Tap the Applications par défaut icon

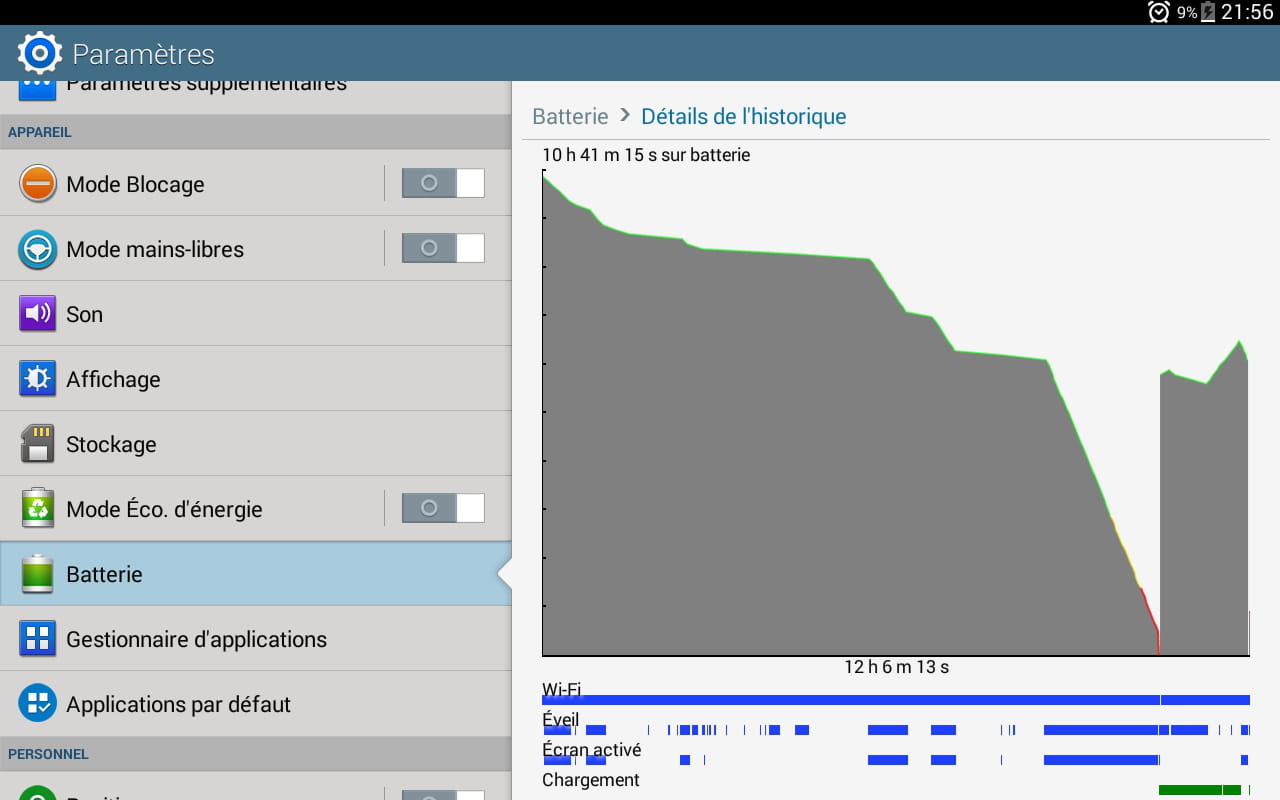click(38, 704)
